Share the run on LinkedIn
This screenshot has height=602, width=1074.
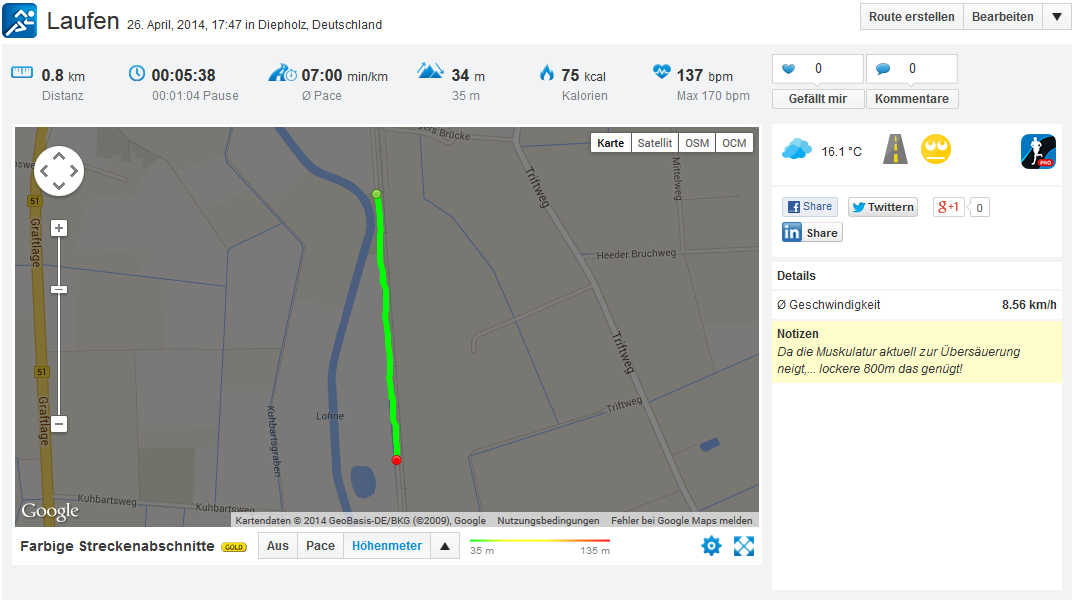(811, 233)
